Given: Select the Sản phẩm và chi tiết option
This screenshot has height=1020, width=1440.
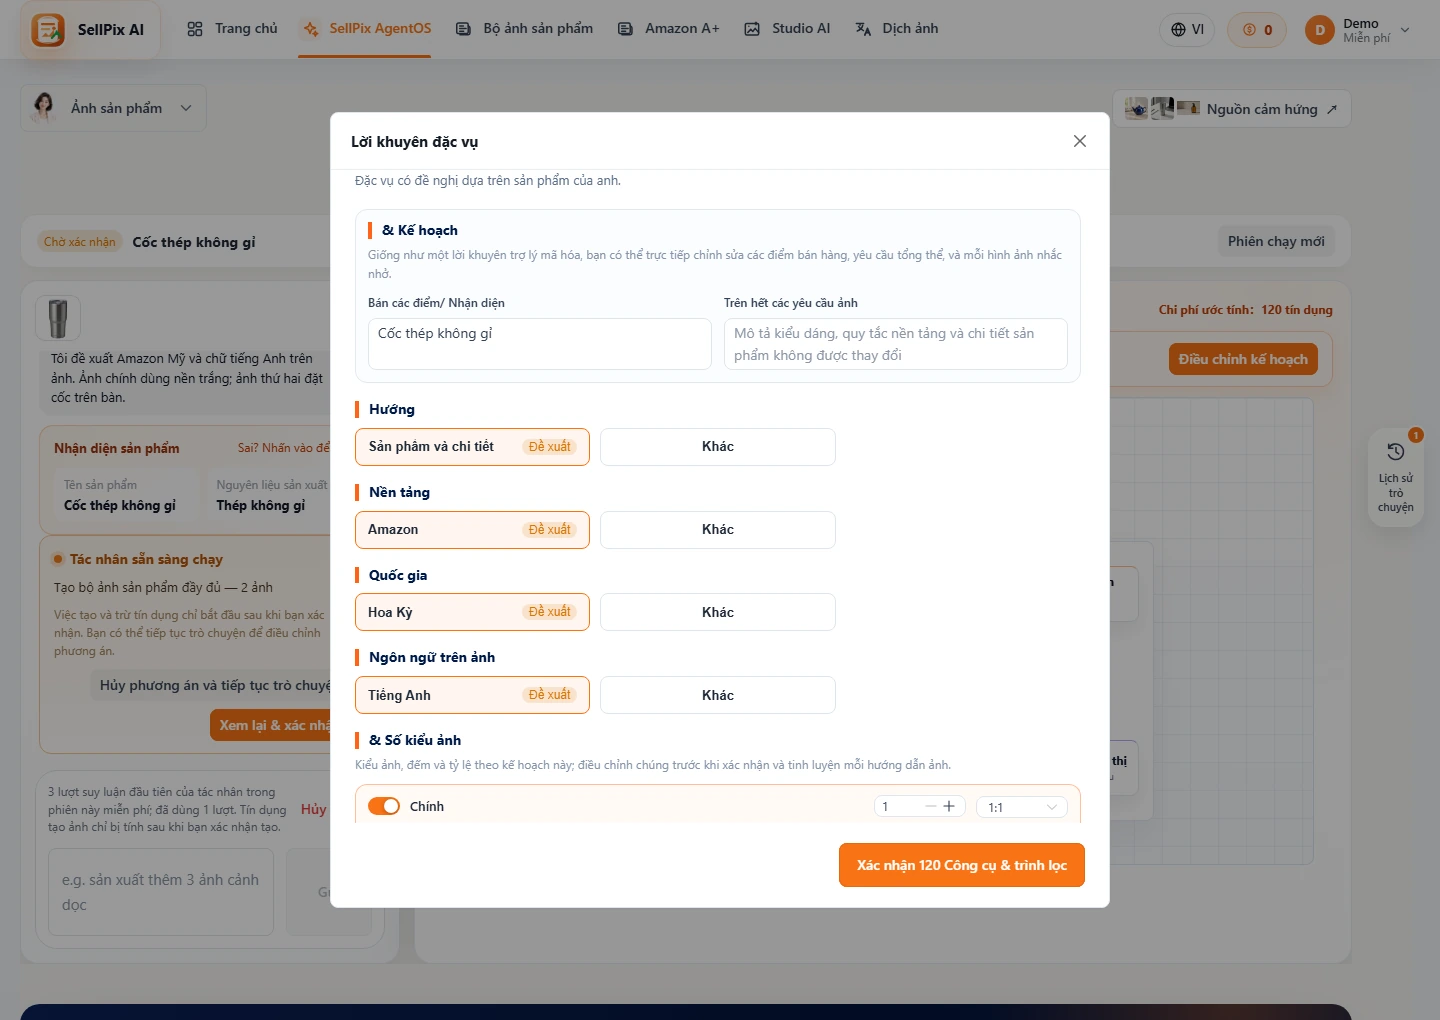Looking at the screenshot, I should [472, 447].
